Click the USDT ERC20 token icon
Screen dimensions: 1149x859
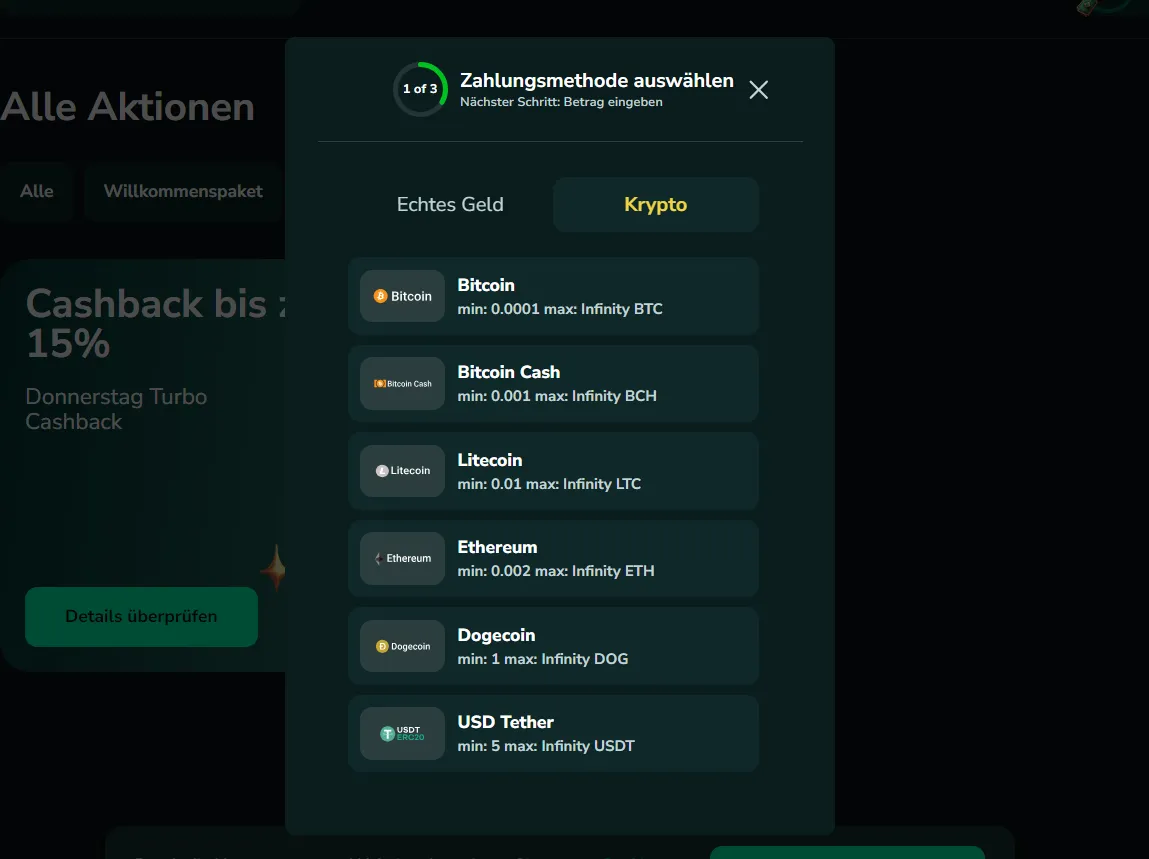coord(401,733)
